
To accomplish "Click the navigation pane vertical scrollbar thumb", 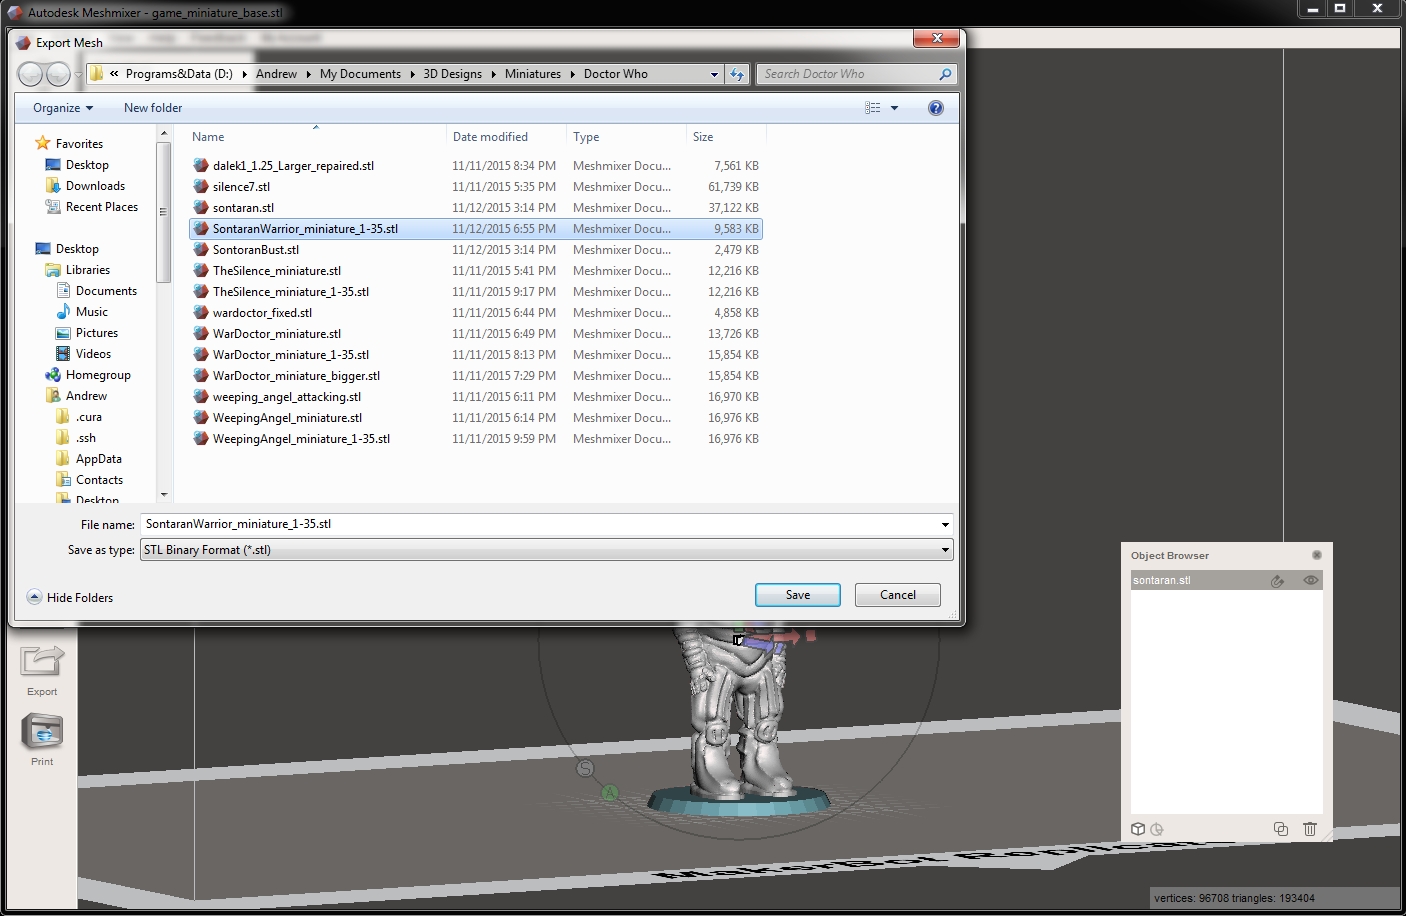I will pos(164,212).
